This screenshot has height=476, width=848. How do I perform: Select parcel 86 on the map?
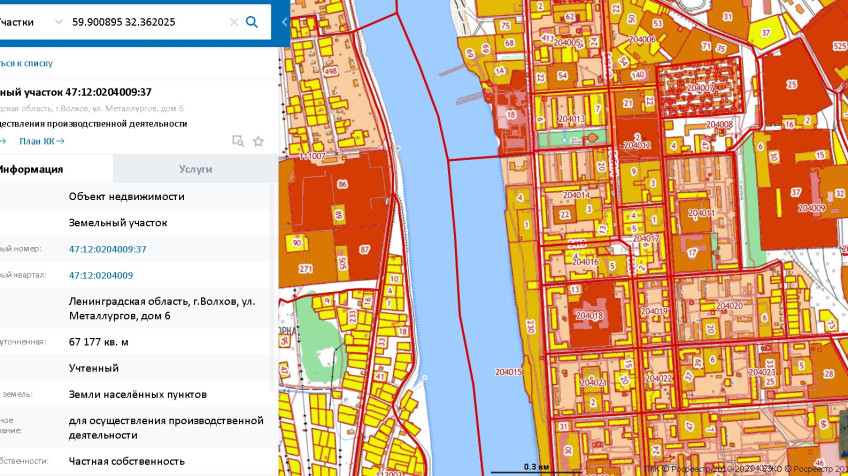[342, 185]
